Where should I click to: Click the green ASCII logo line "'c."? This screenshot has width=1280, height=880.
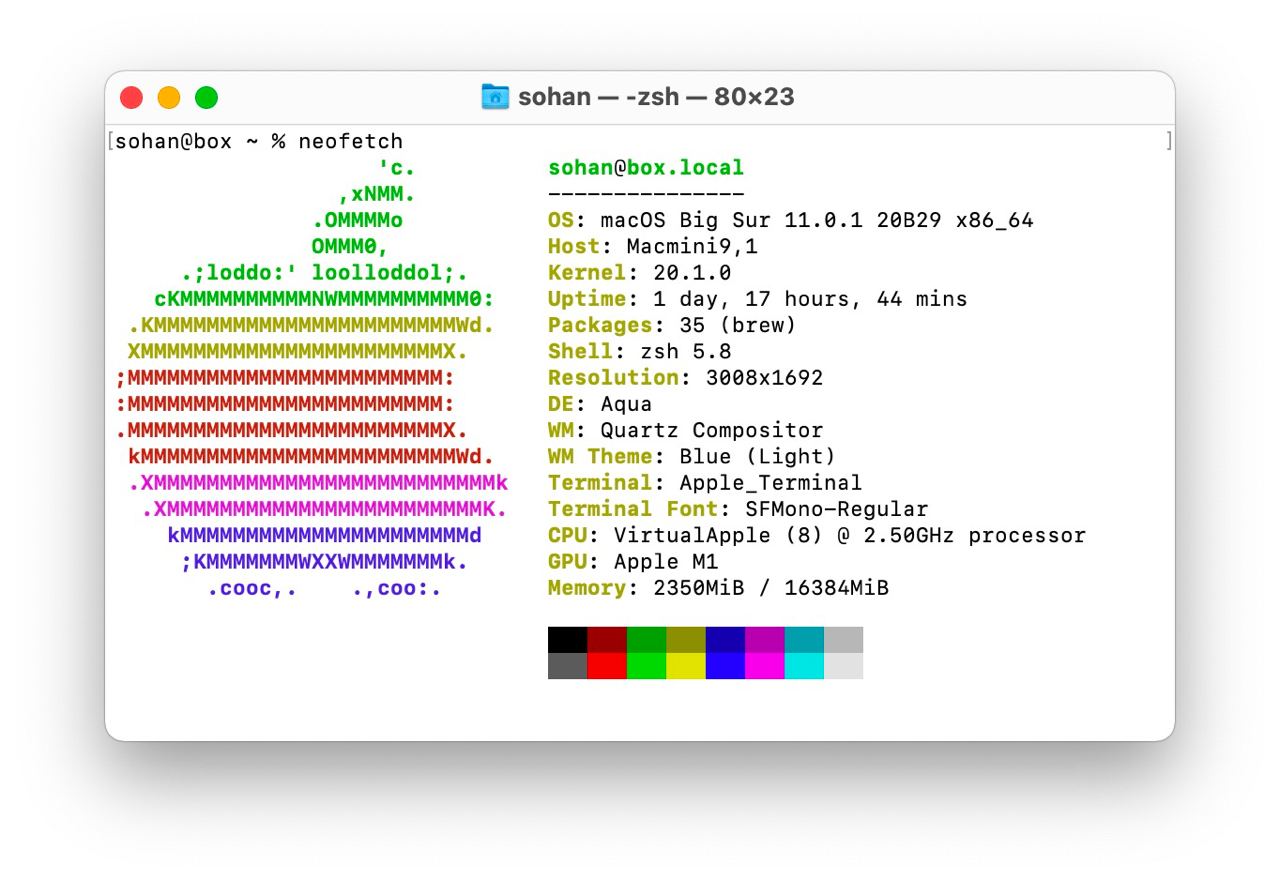[x=396, y=168]
